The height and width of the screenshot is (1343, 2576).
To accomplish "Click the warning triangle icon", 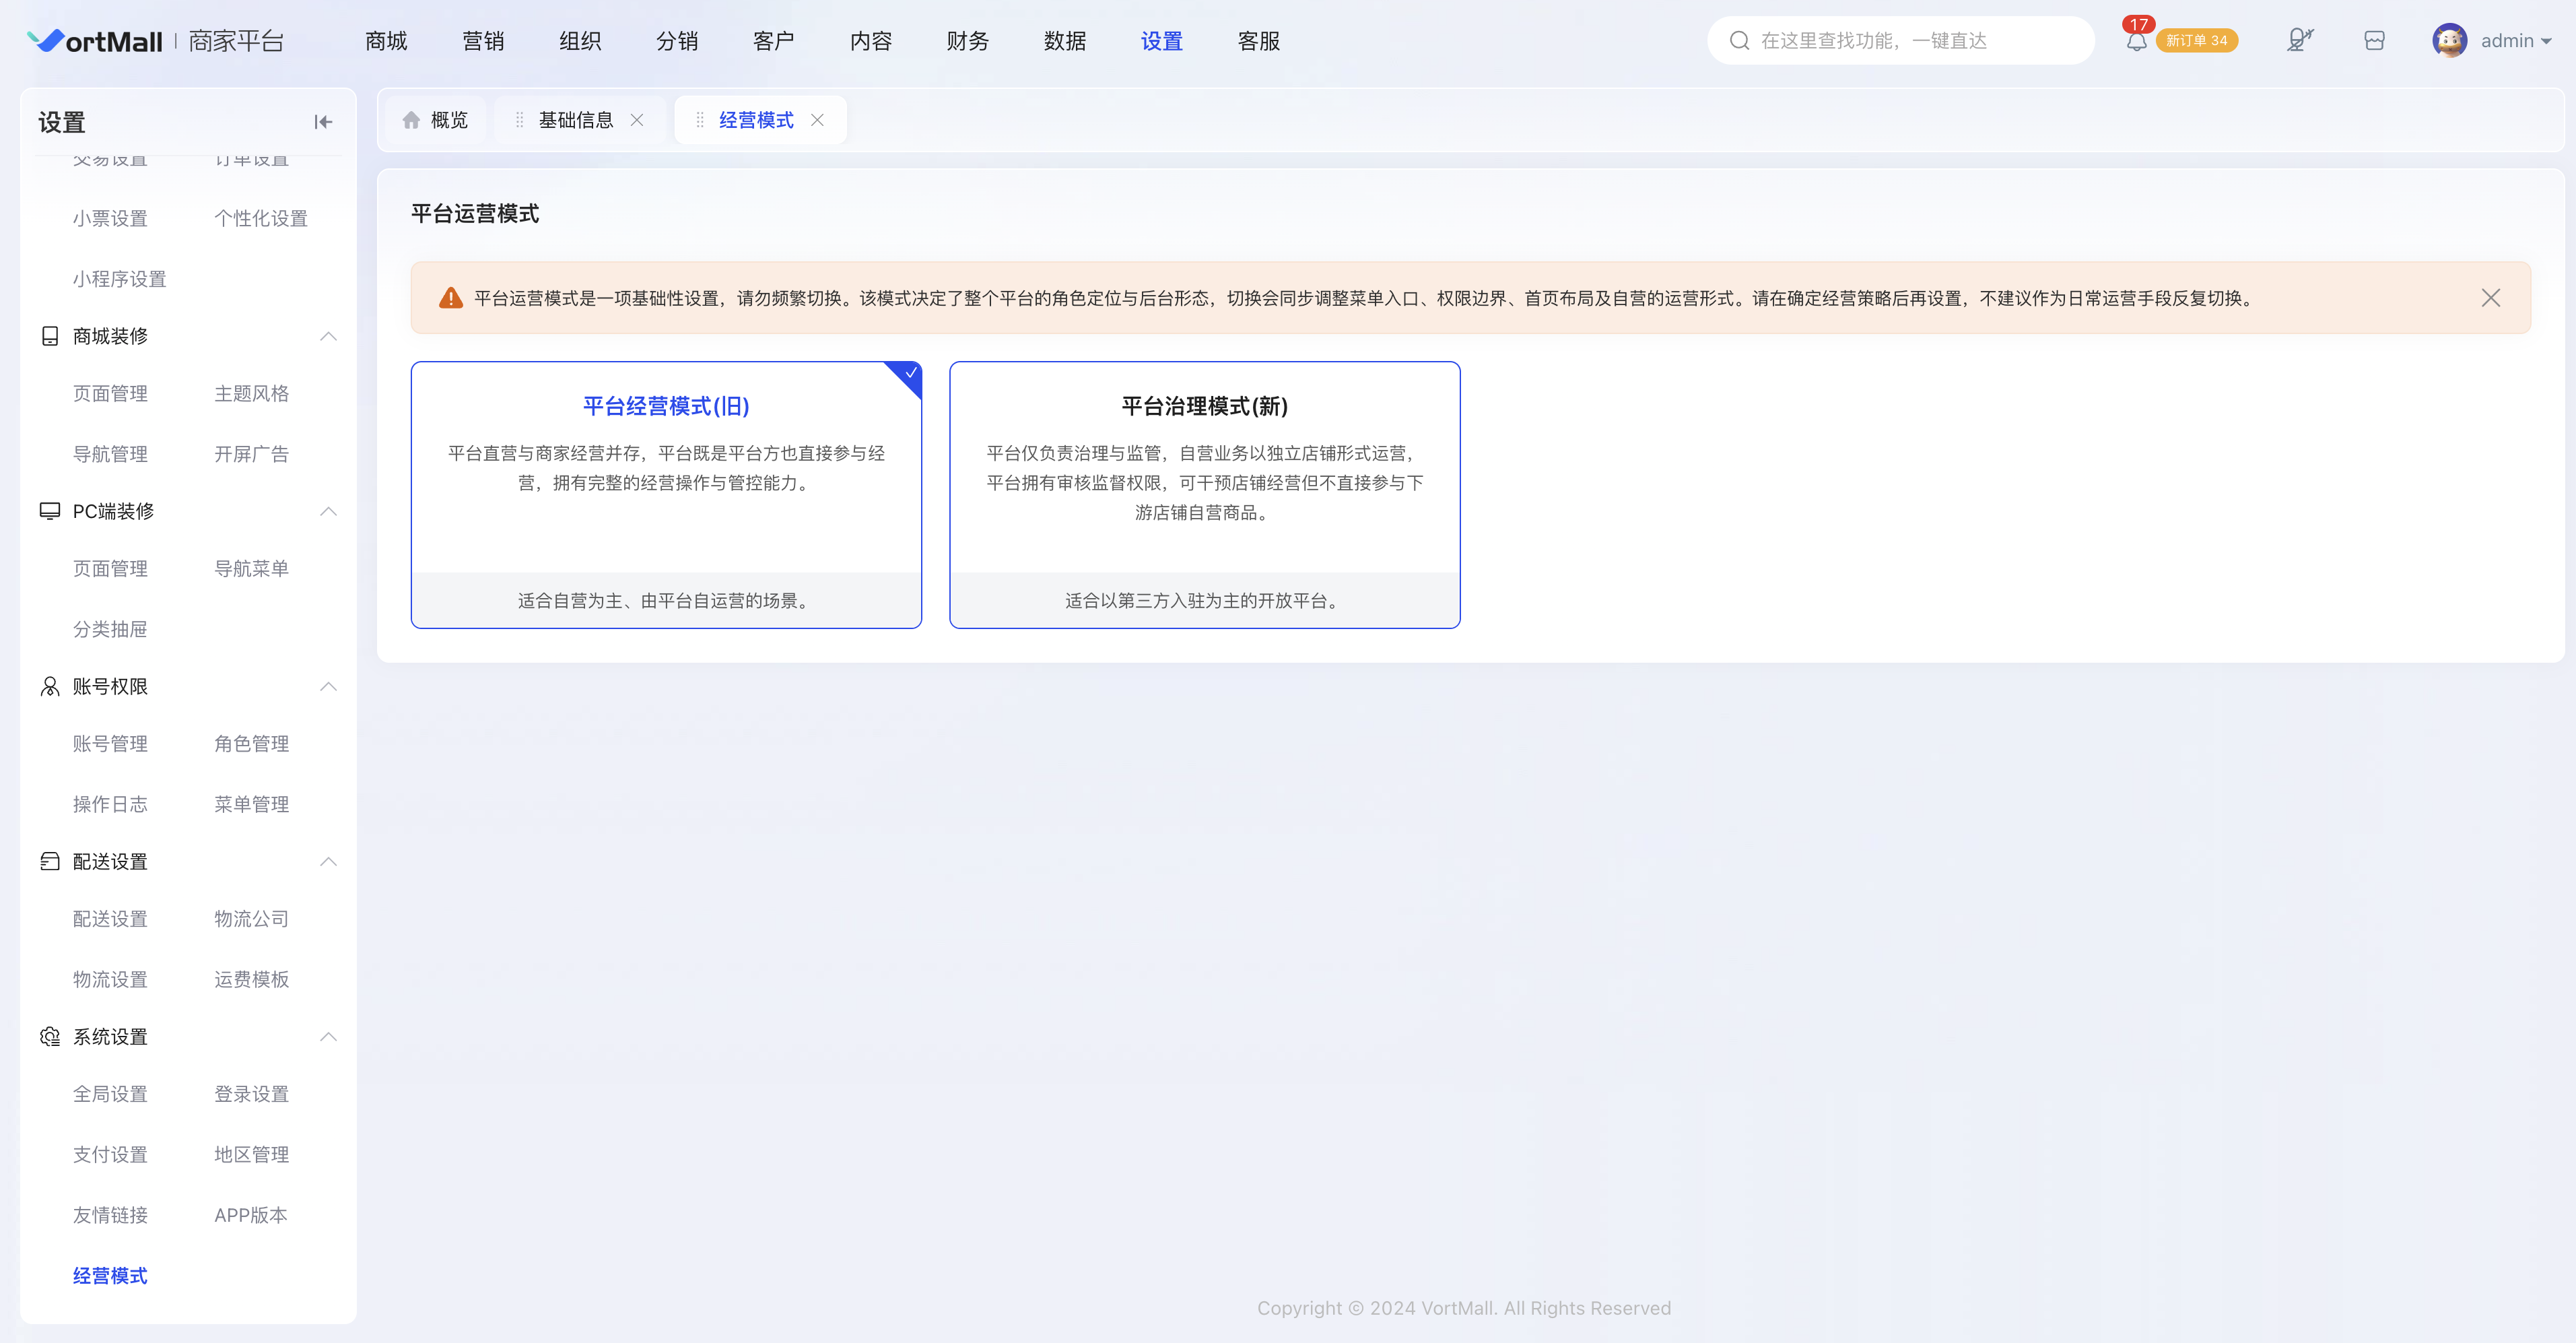I will (x=451, y=298).
